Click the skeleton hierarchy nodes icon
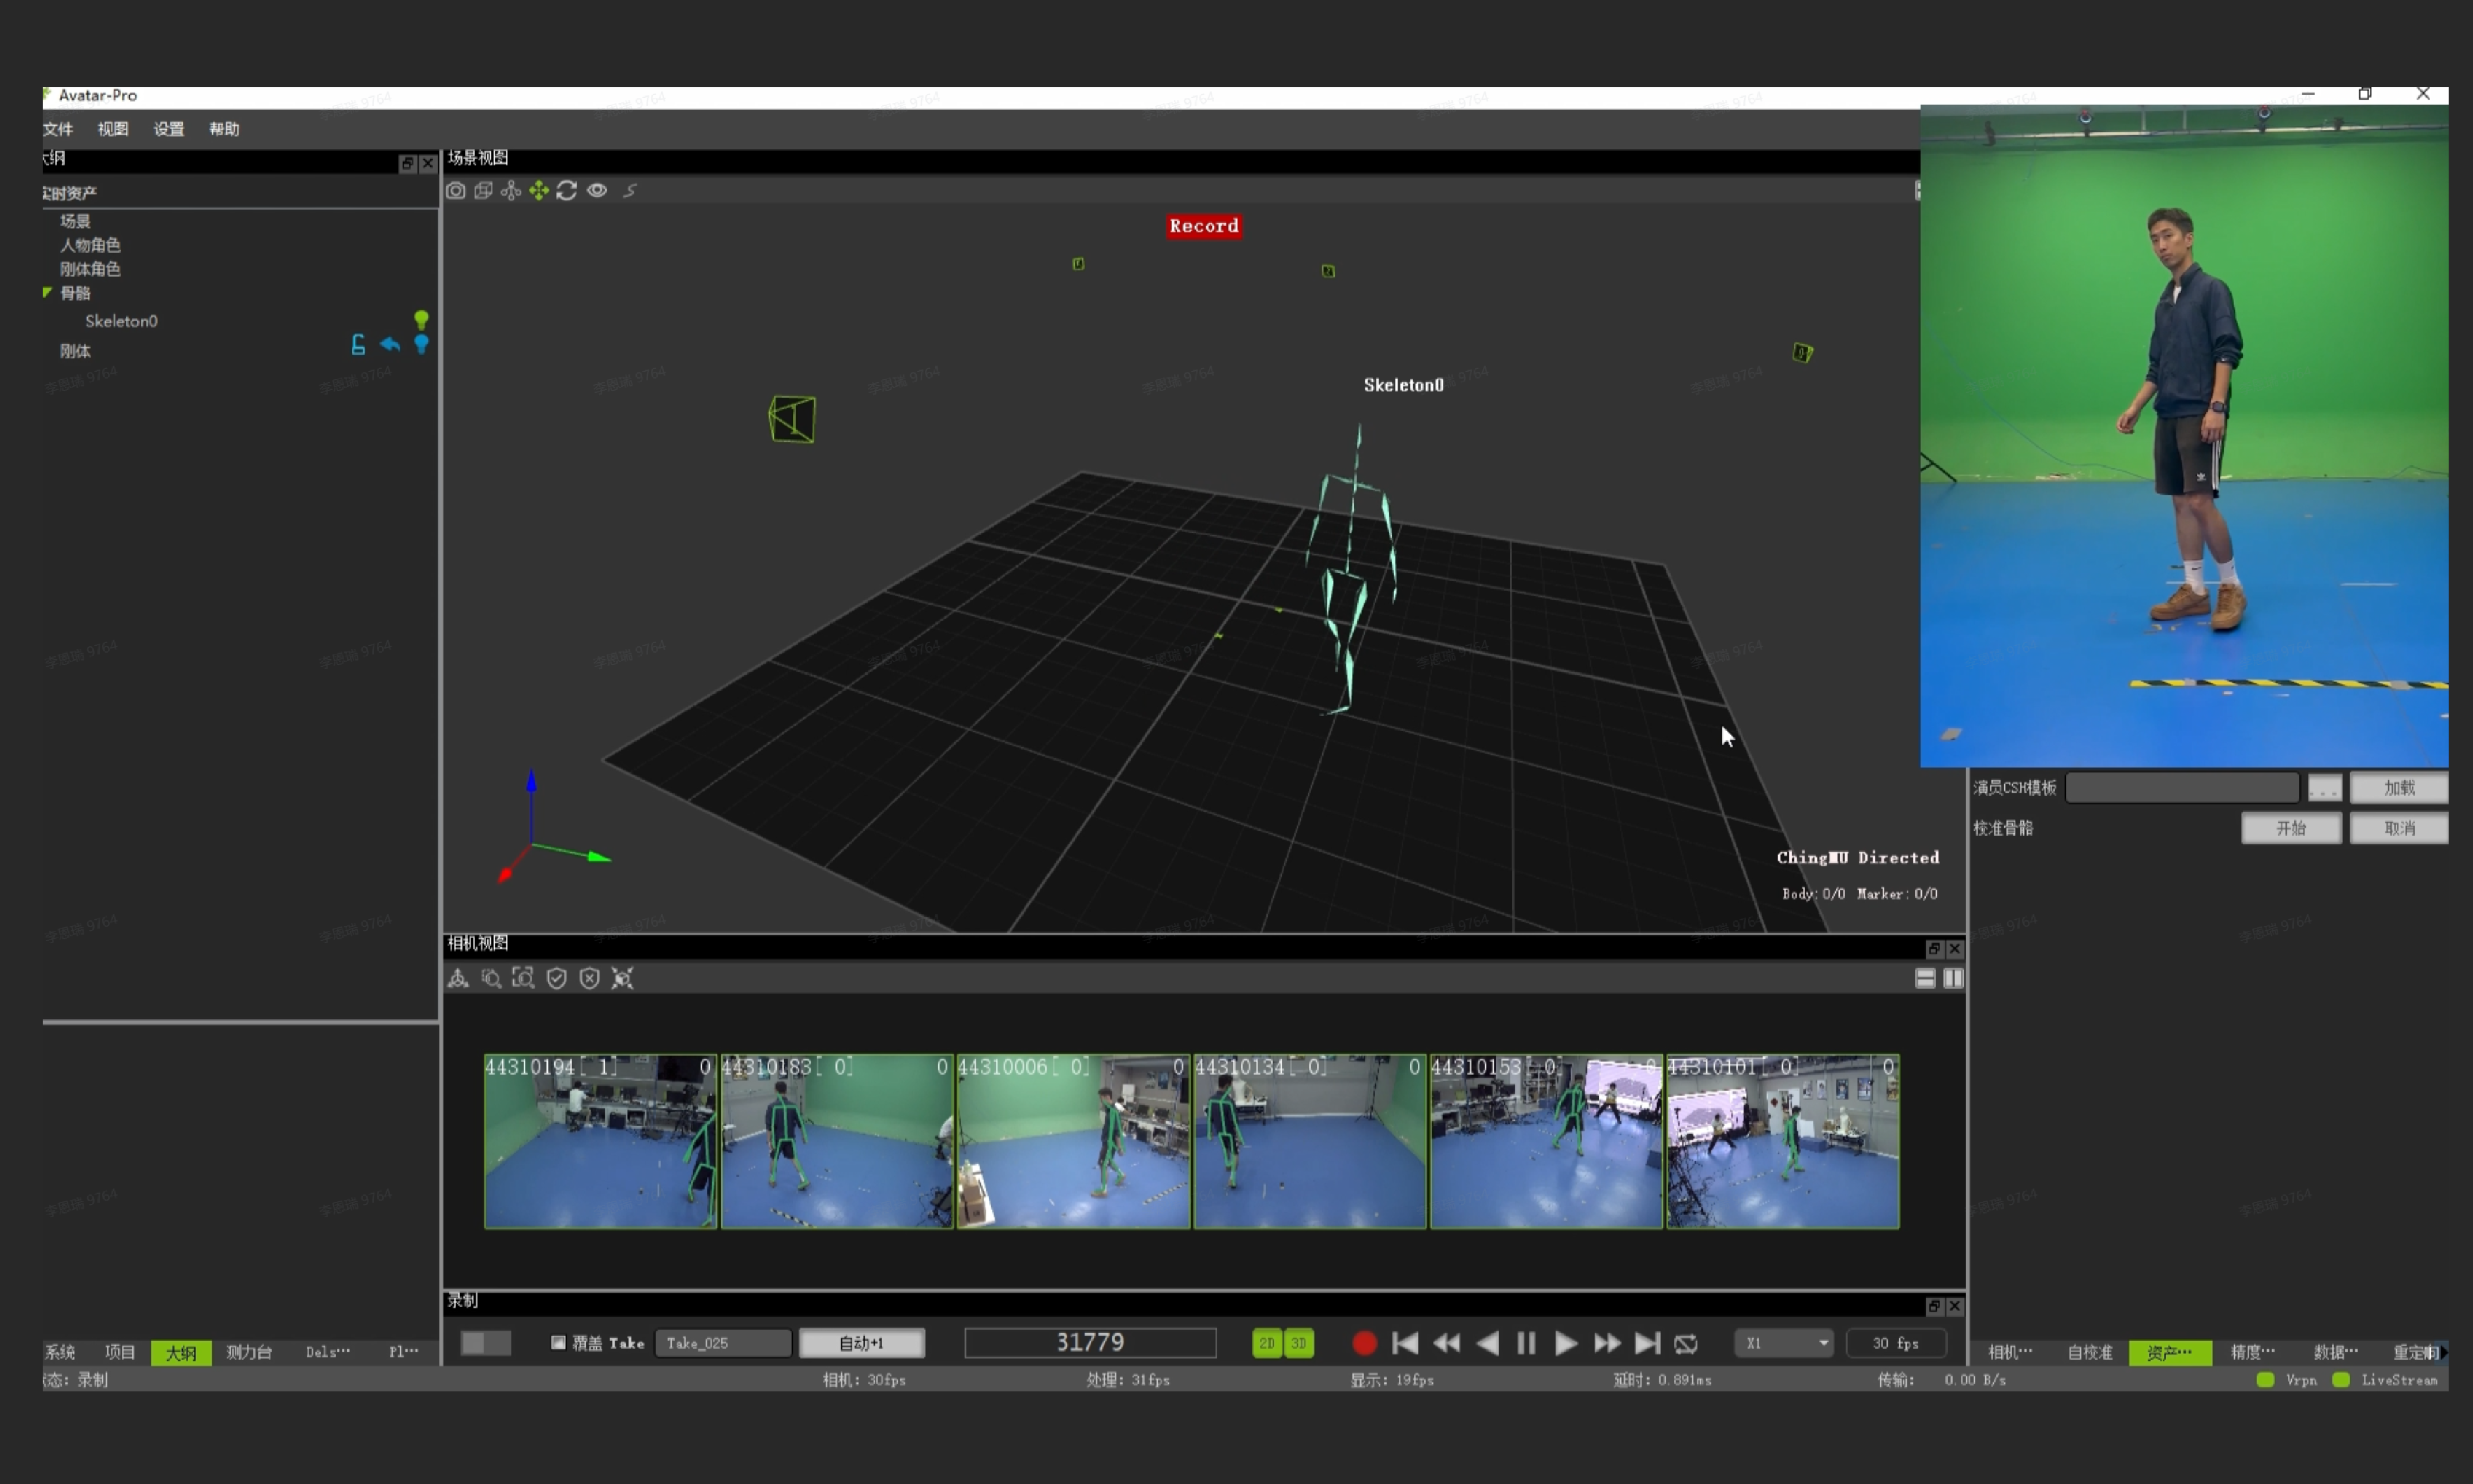Viewport: 2473px width, 1484px height. pyautogui.click(x=511, y=190)
